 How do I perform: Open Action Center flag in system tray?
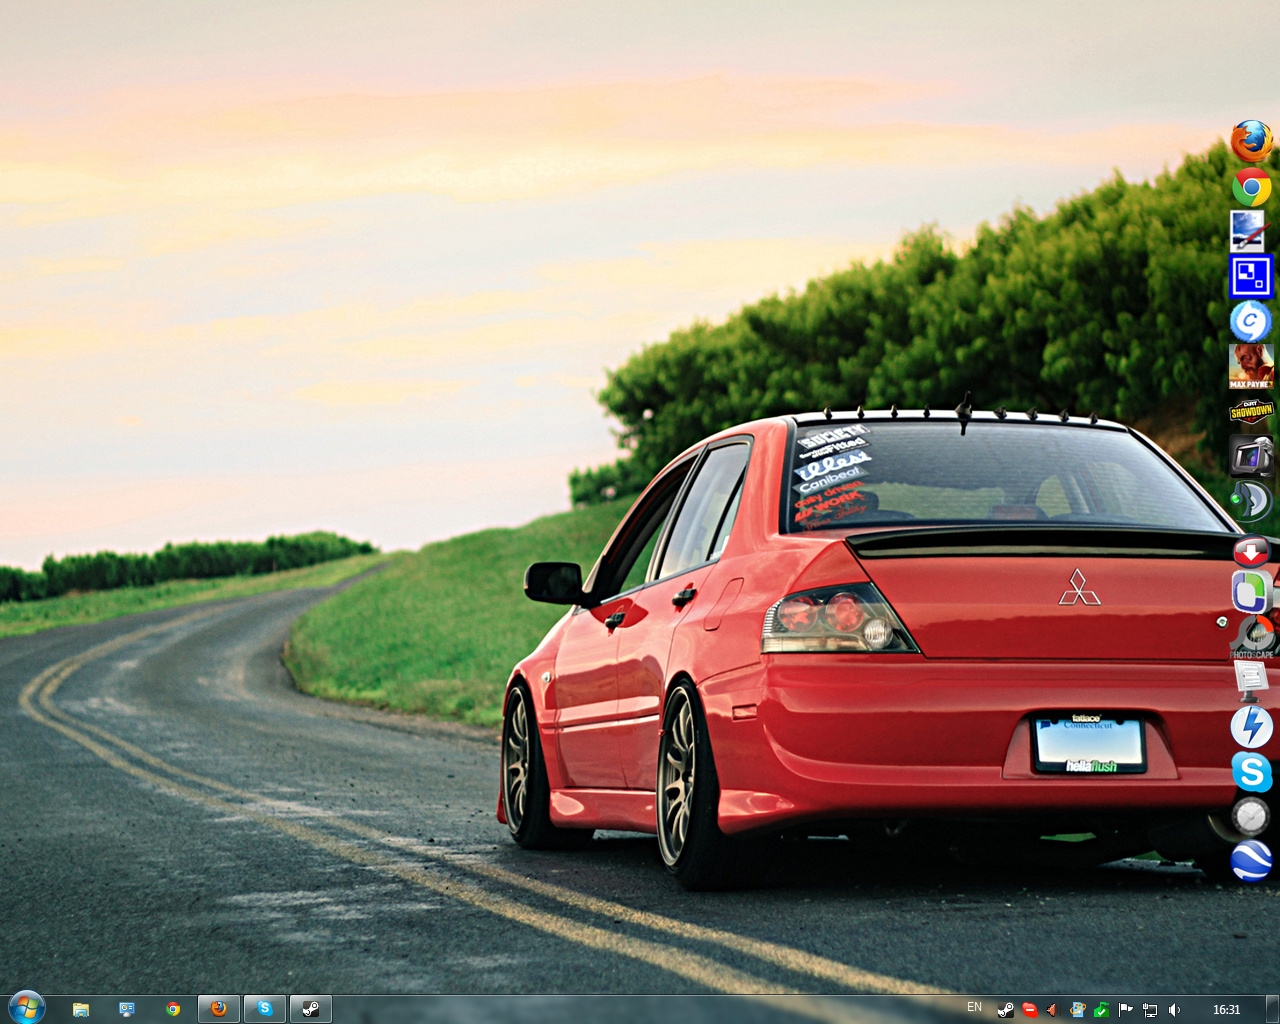pyautogui.click(x=1125, y=1010)
